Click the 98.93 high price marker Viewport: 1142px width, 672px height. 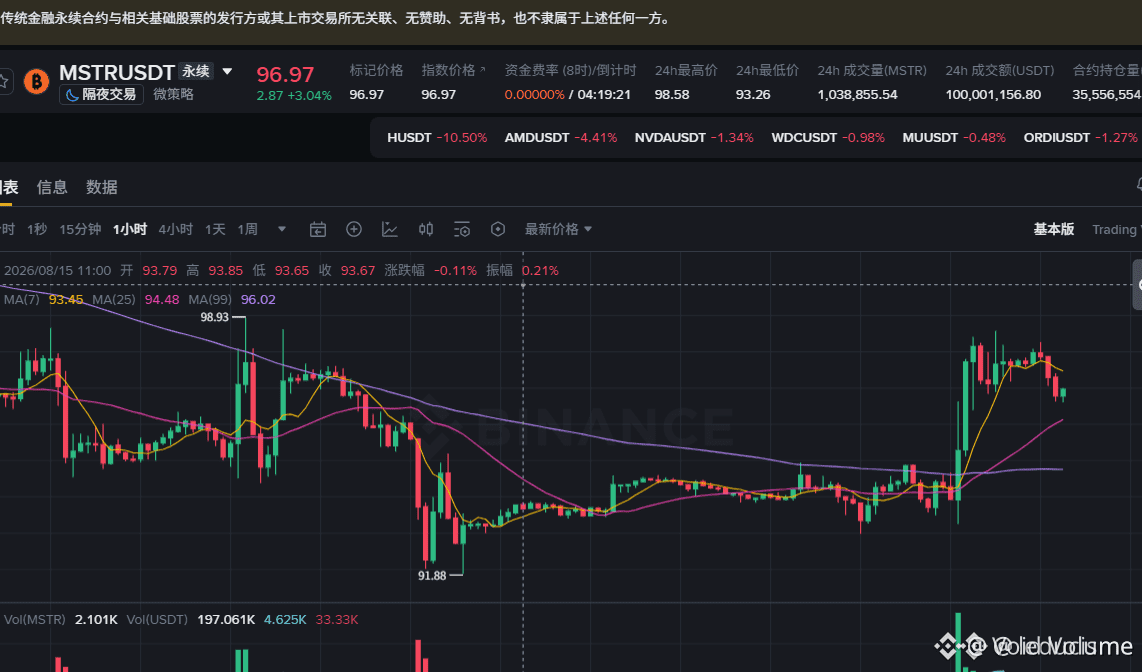click(214, 317)
